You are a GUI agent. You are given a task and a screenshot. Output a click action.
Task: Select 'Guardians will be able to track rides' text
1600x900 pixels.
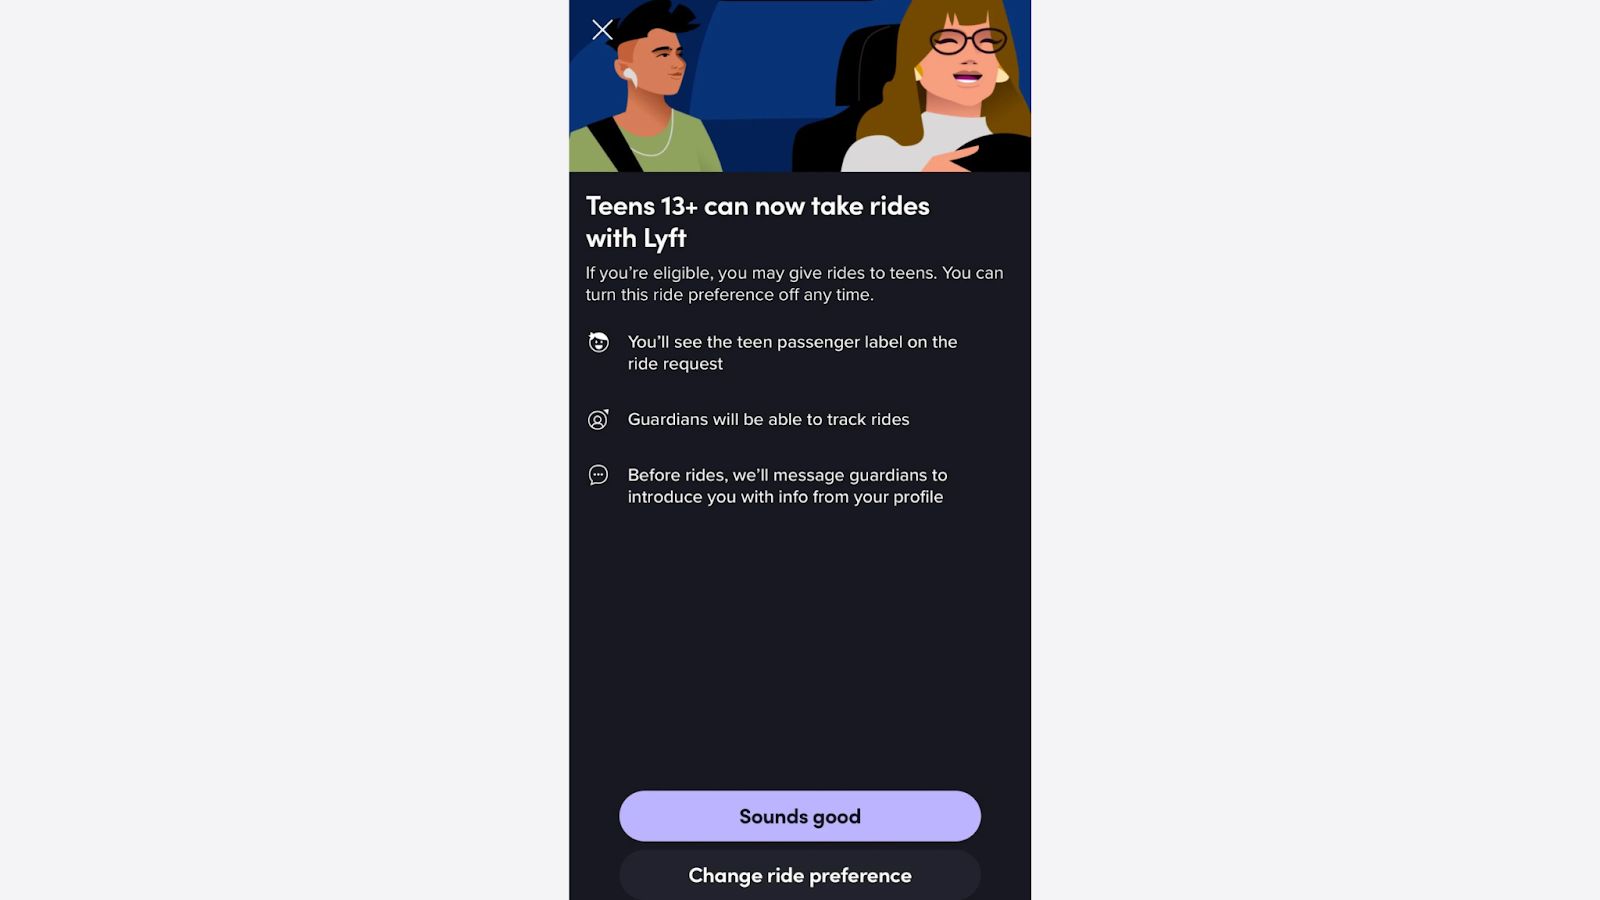coord(768,420)
